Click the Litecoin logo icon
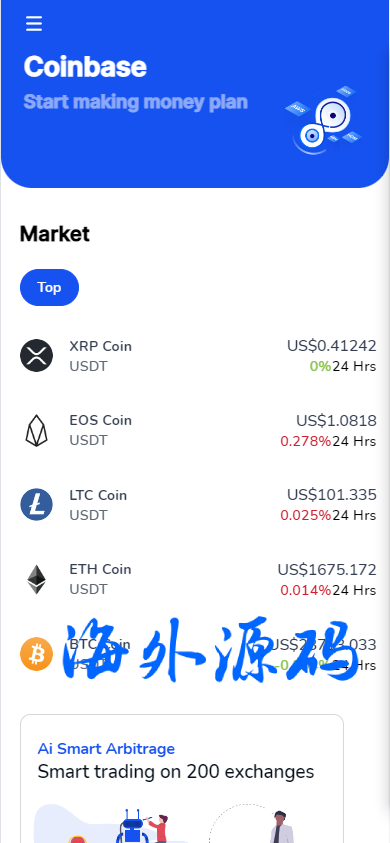 (x=37, y=504)
